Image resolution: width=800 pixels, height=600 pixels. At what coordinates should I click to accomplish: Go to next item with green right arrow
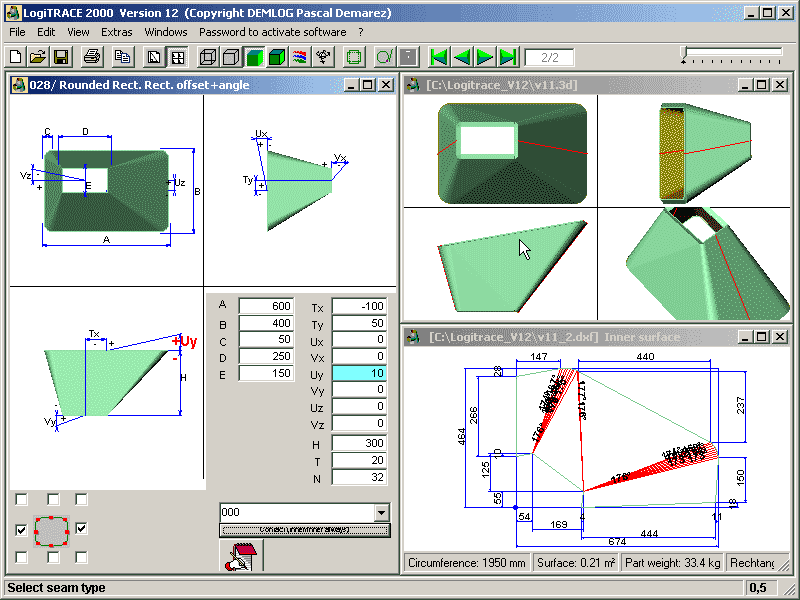(x=485, y=57)
